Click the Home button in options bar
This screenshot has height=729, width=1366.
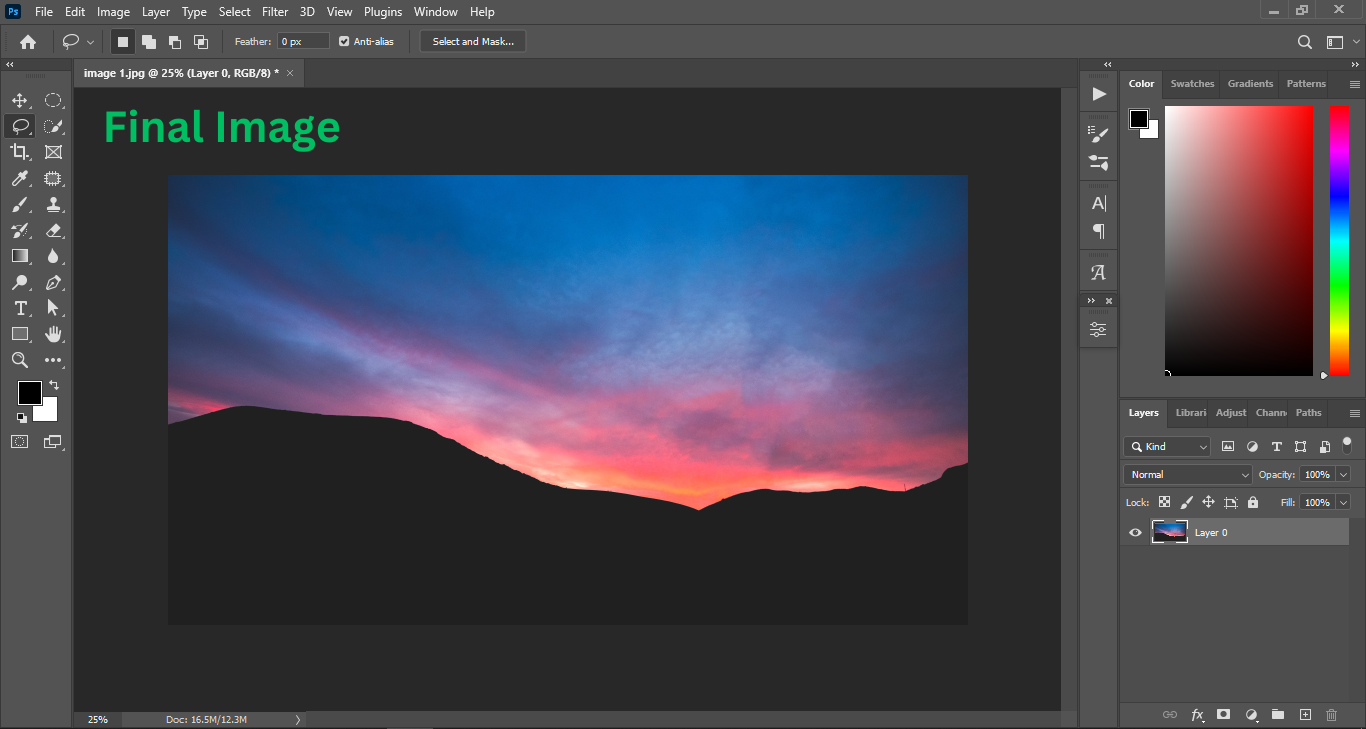[28, 42]
